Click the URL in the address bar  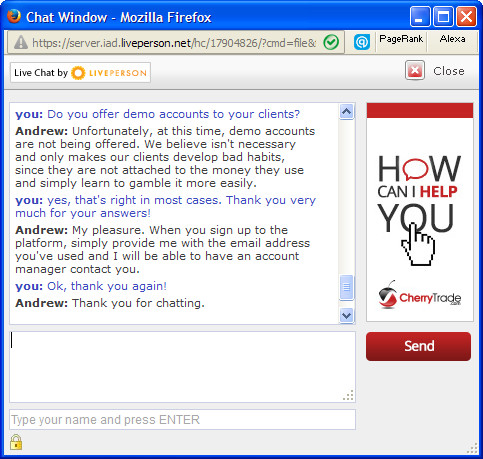click(x=174, y=43)
